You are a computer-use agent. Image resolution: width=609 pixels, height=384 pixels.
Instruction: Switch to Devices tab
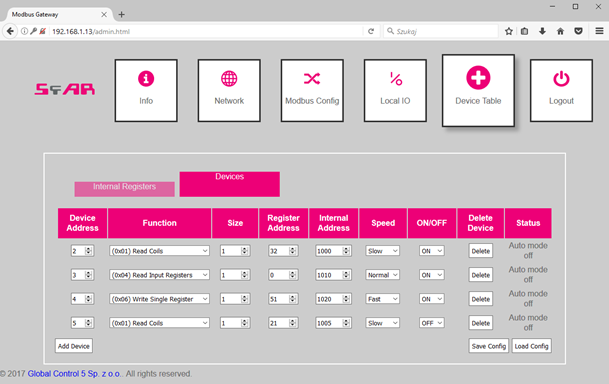click(230, 184)
